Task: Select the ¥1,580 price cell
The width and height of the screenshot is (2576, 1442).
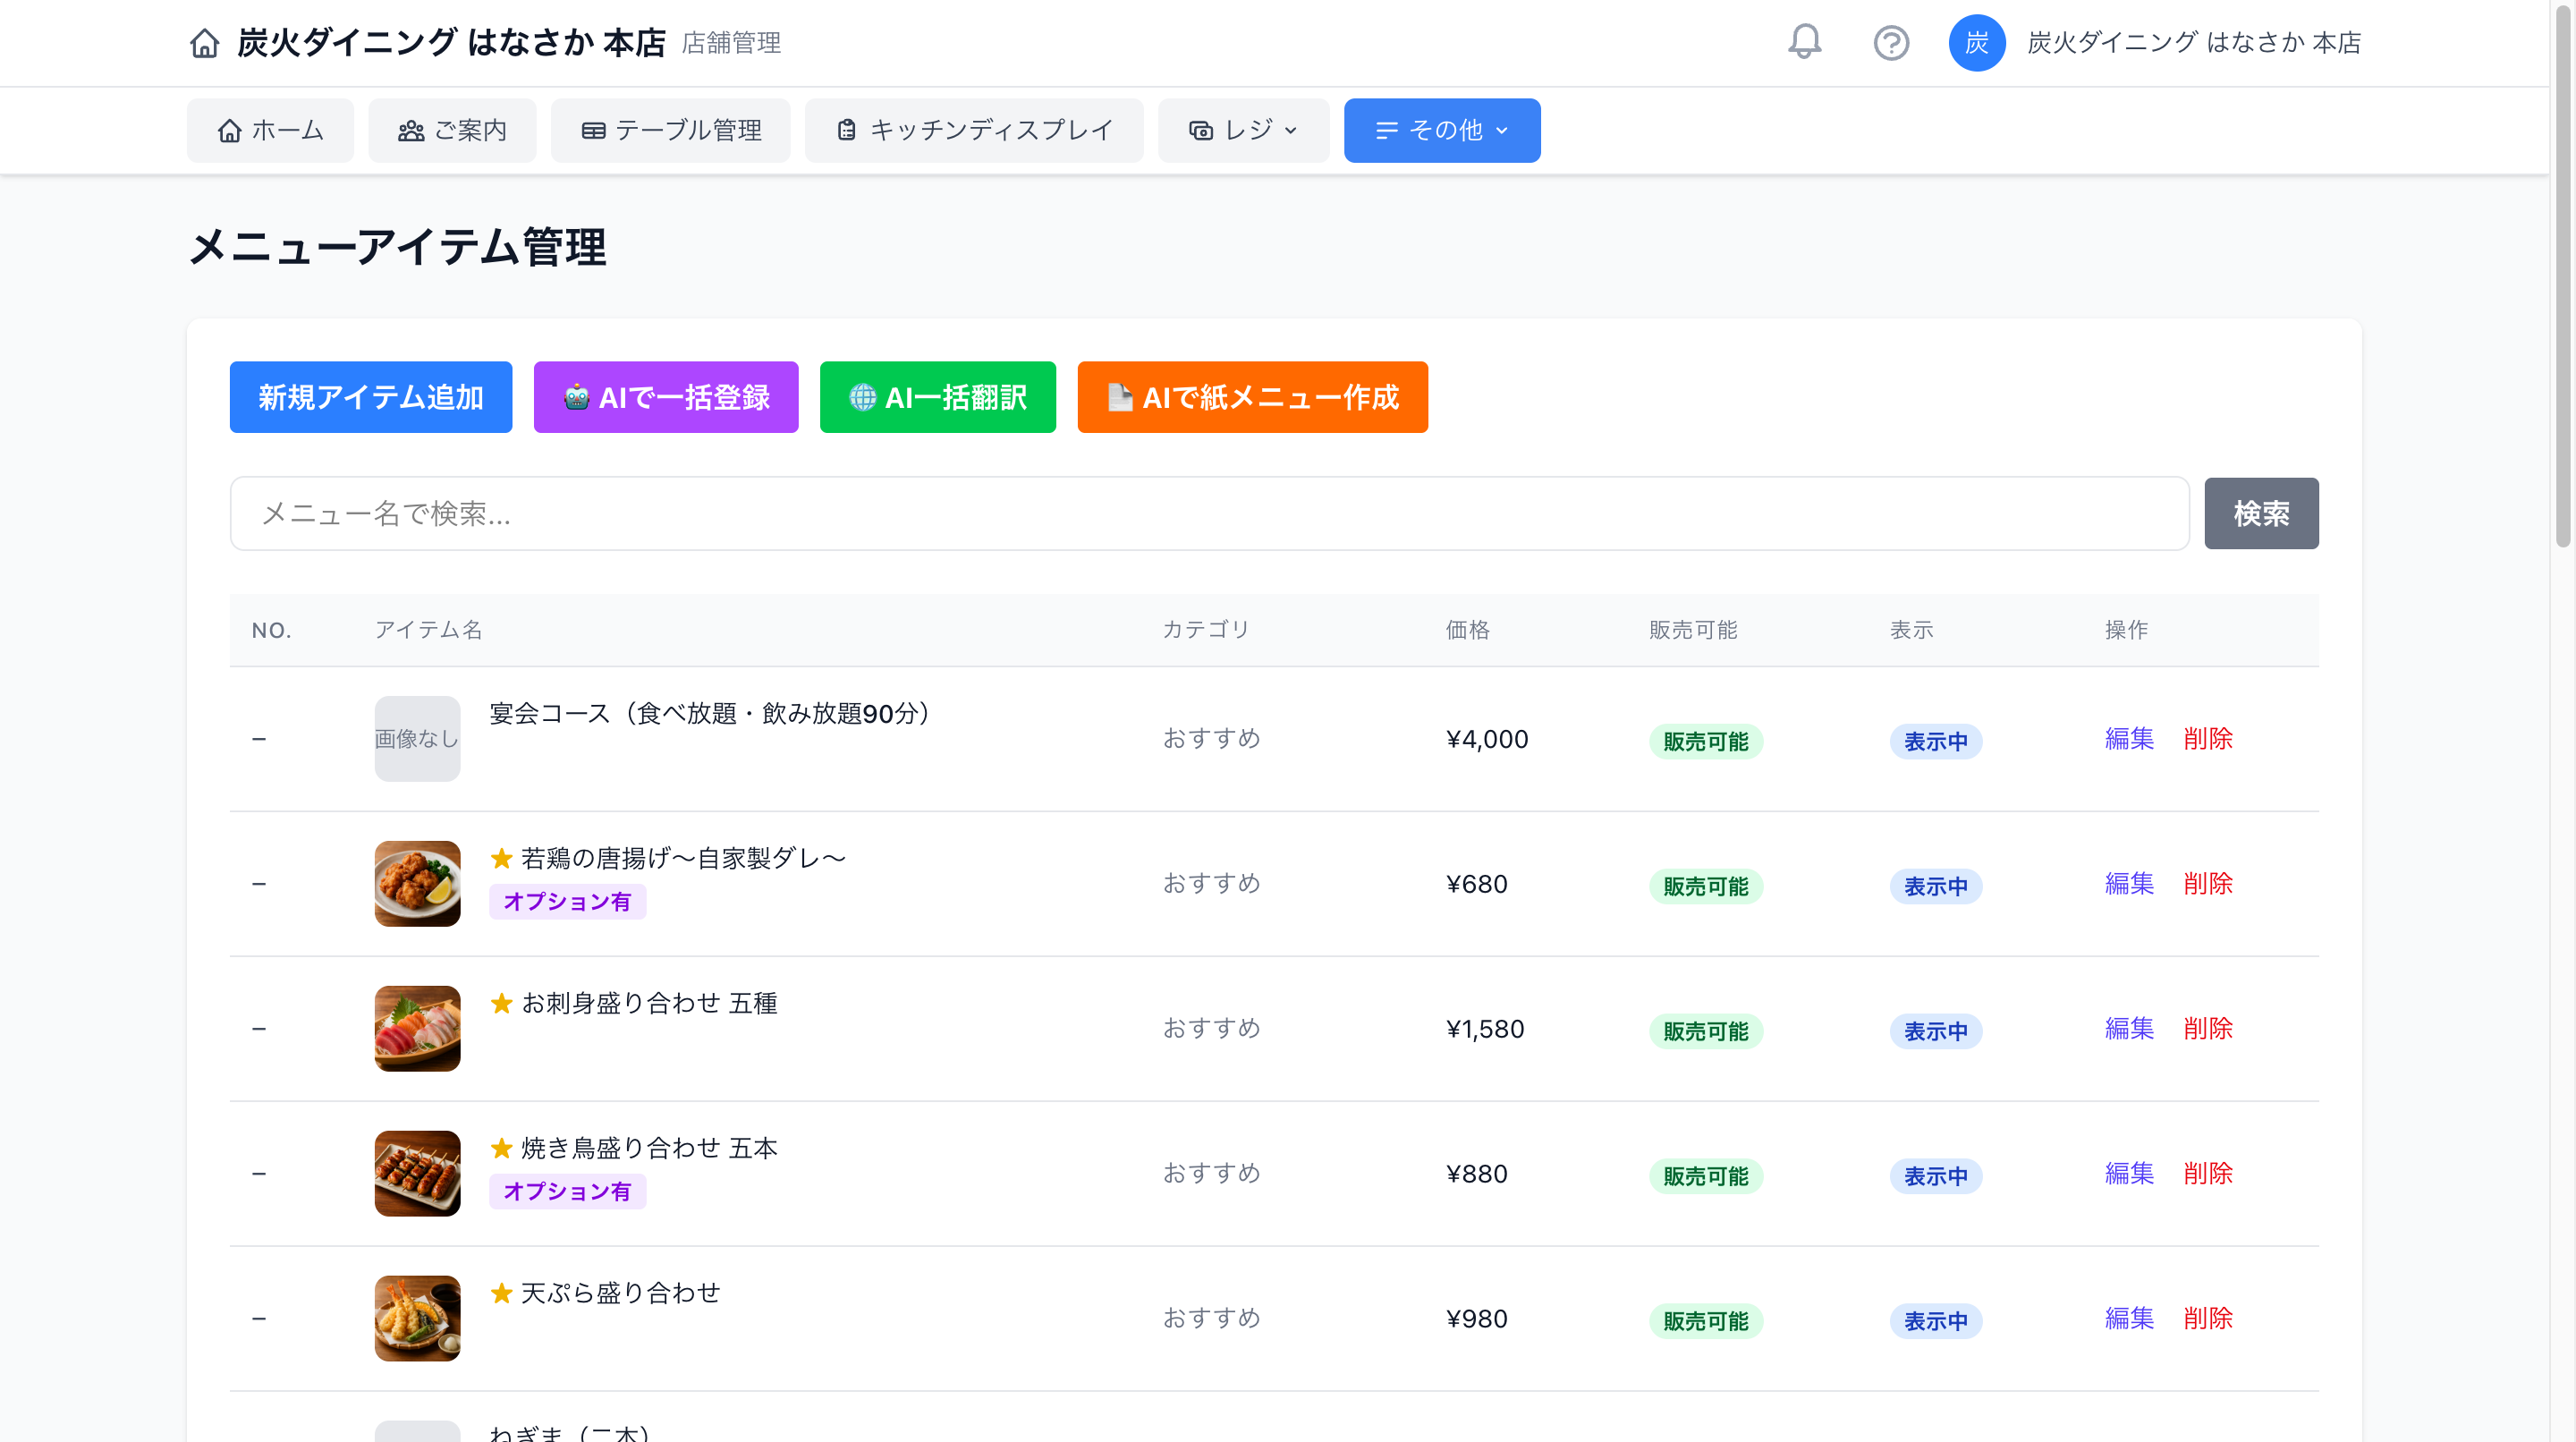Action: pos(1485,1029)
